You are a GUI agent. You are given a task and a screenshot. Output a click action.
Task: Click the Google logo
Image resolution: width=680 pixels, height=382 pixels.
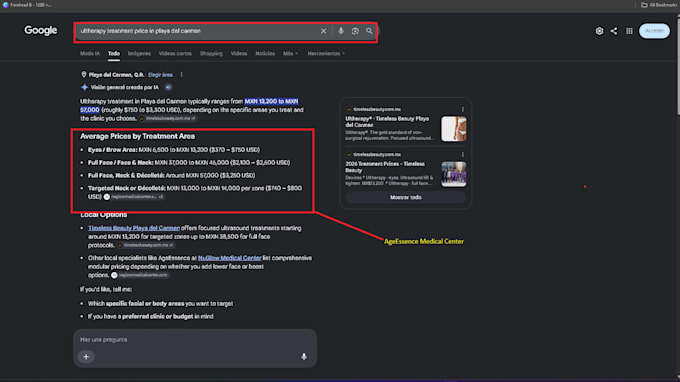tap(41, 31)
